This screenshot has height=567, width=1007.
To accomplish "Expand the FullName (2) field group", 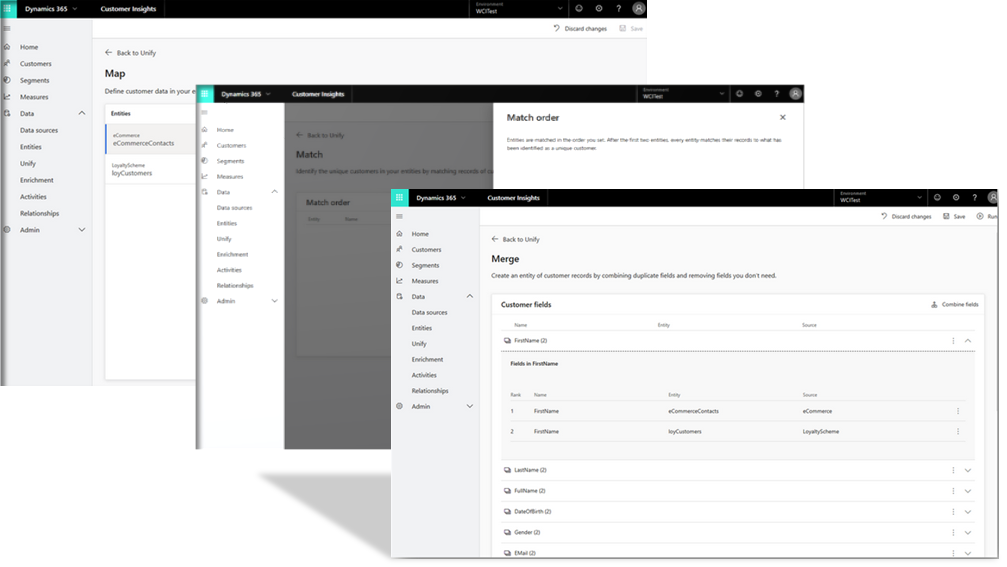I will click(x=968, y=491).
